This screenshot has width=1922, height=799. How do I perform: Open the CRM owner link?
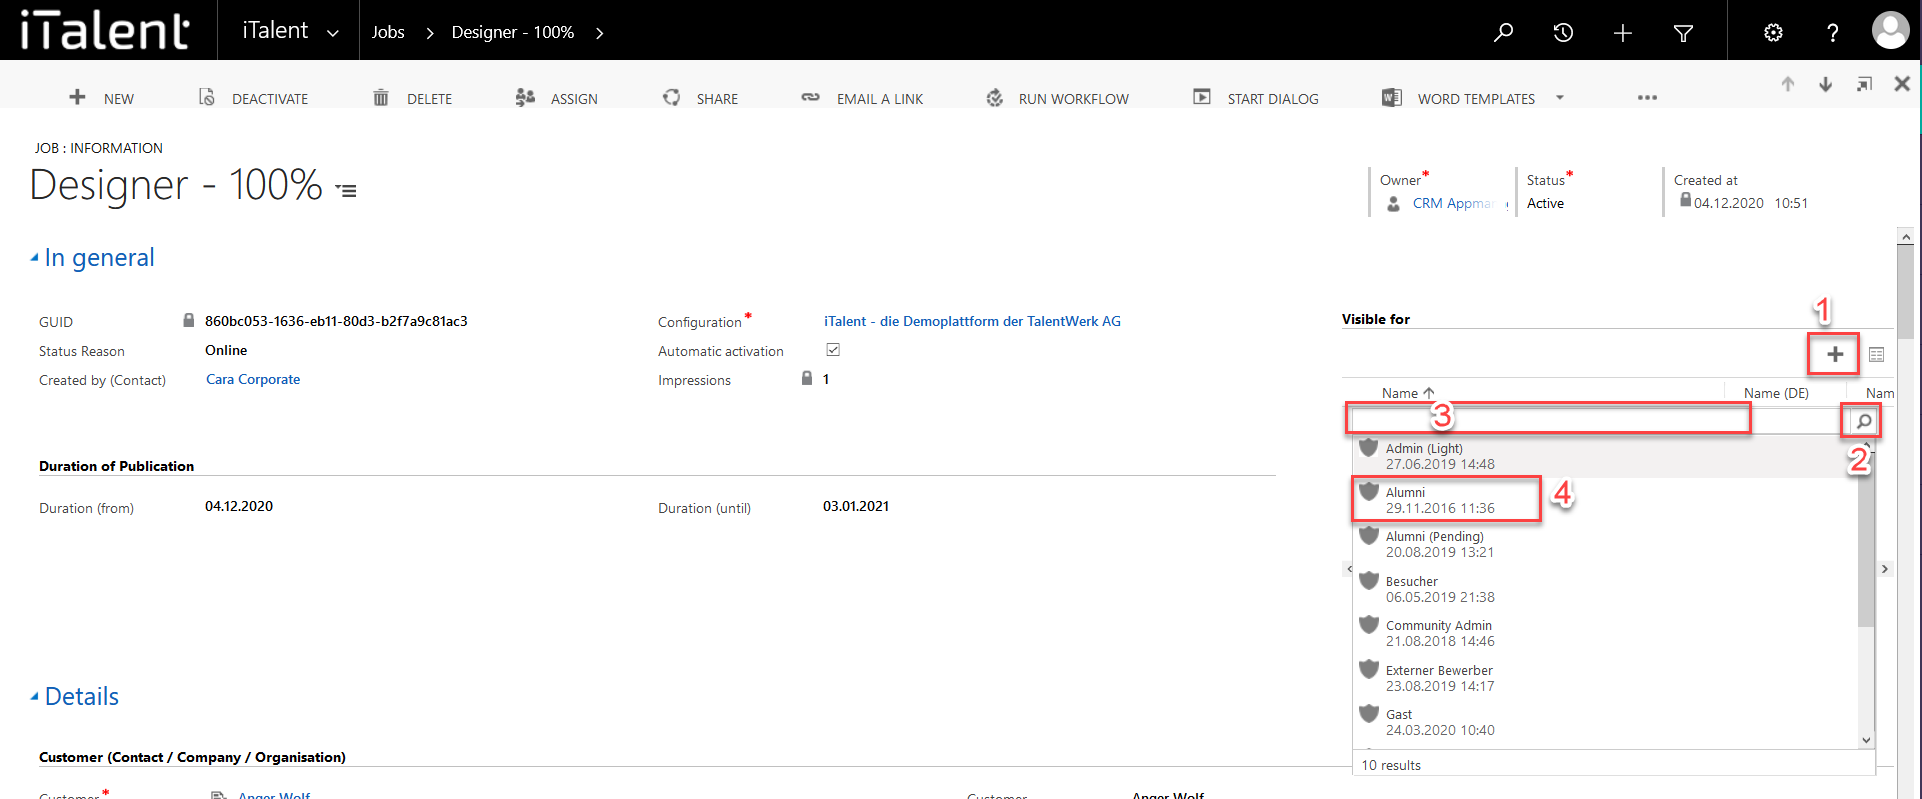pyautogui.click(x=1452, y=203)
